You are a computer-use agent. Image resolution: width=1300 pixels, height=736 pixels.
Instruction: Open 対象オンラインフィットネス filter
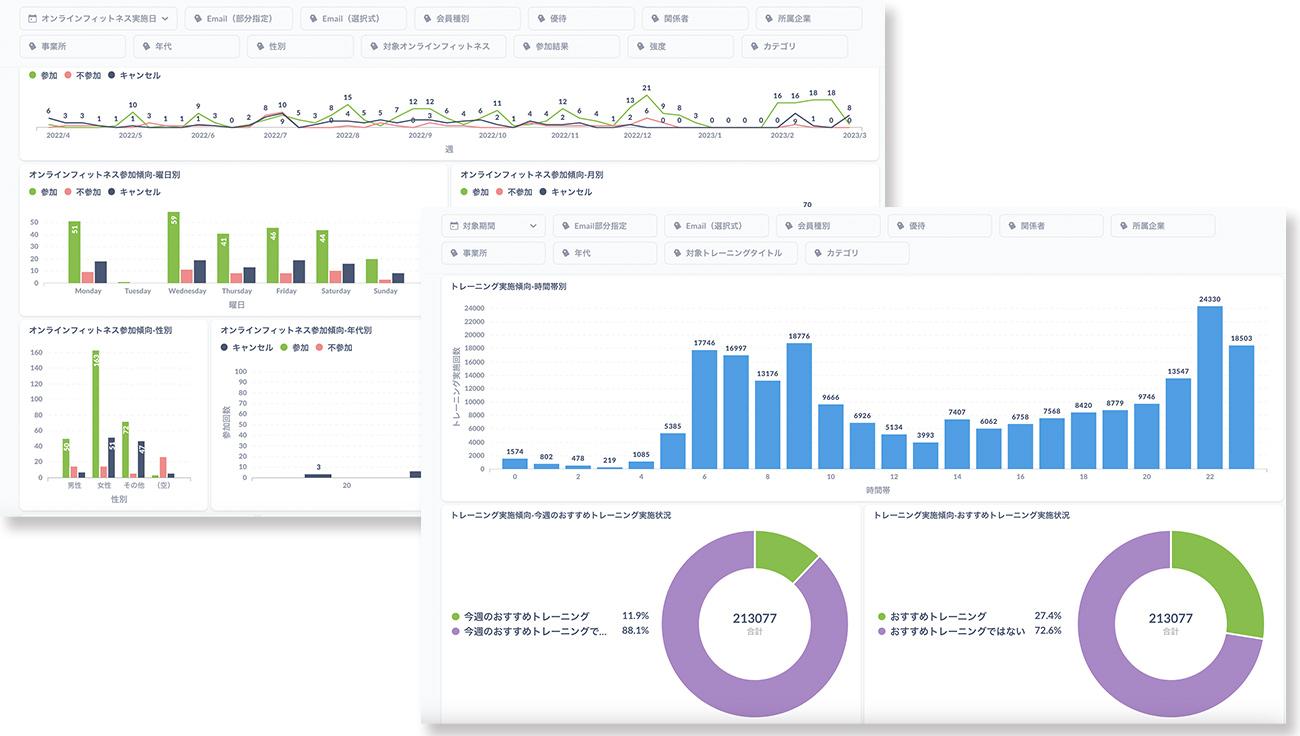point(433,46)
